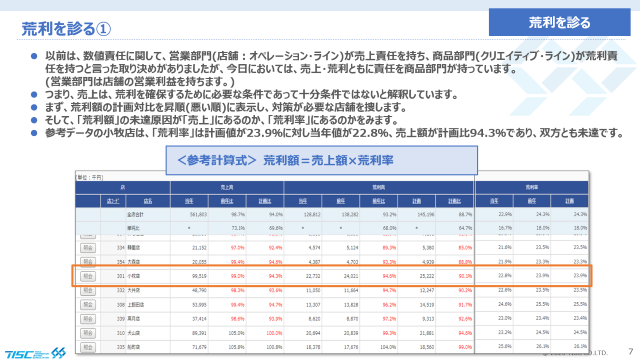Select planned gross profit 25,222

click(427, 276)
